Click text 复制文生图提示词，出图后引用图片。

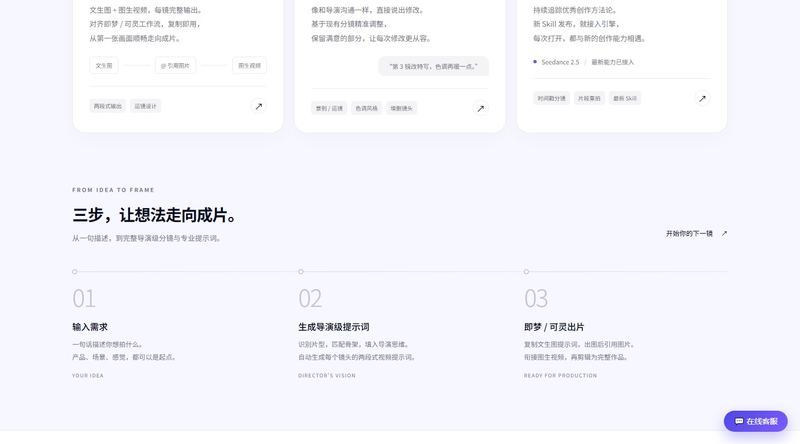(x=579, y=344)
